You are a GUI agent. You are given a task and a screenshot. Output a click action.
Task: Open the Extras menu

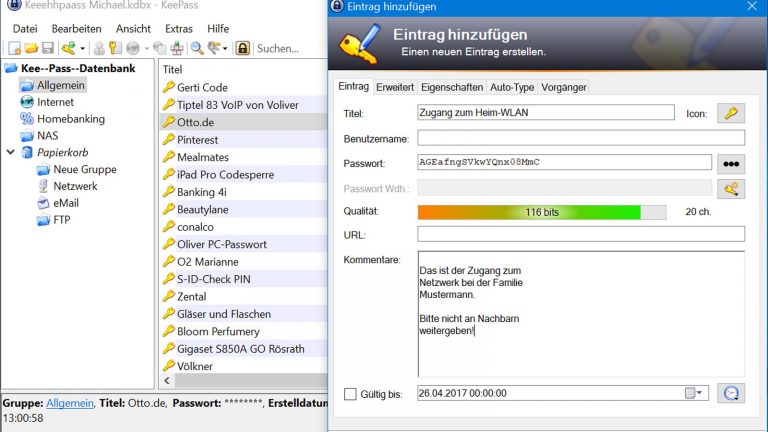[x=179, y=28]
